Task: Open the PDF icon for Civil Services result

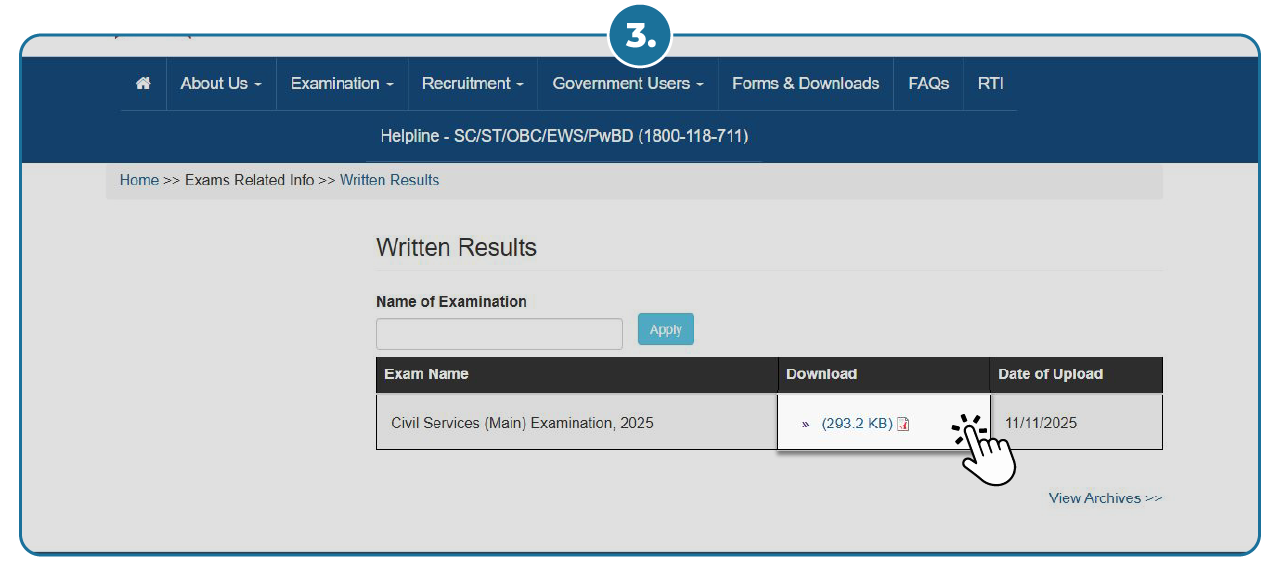Action: [x=904, y=424]
